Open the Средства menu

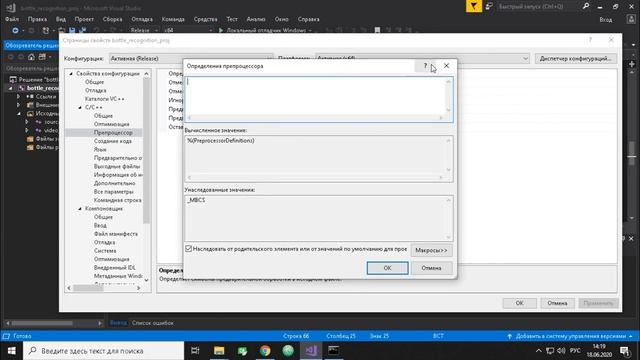pos(205,19)
